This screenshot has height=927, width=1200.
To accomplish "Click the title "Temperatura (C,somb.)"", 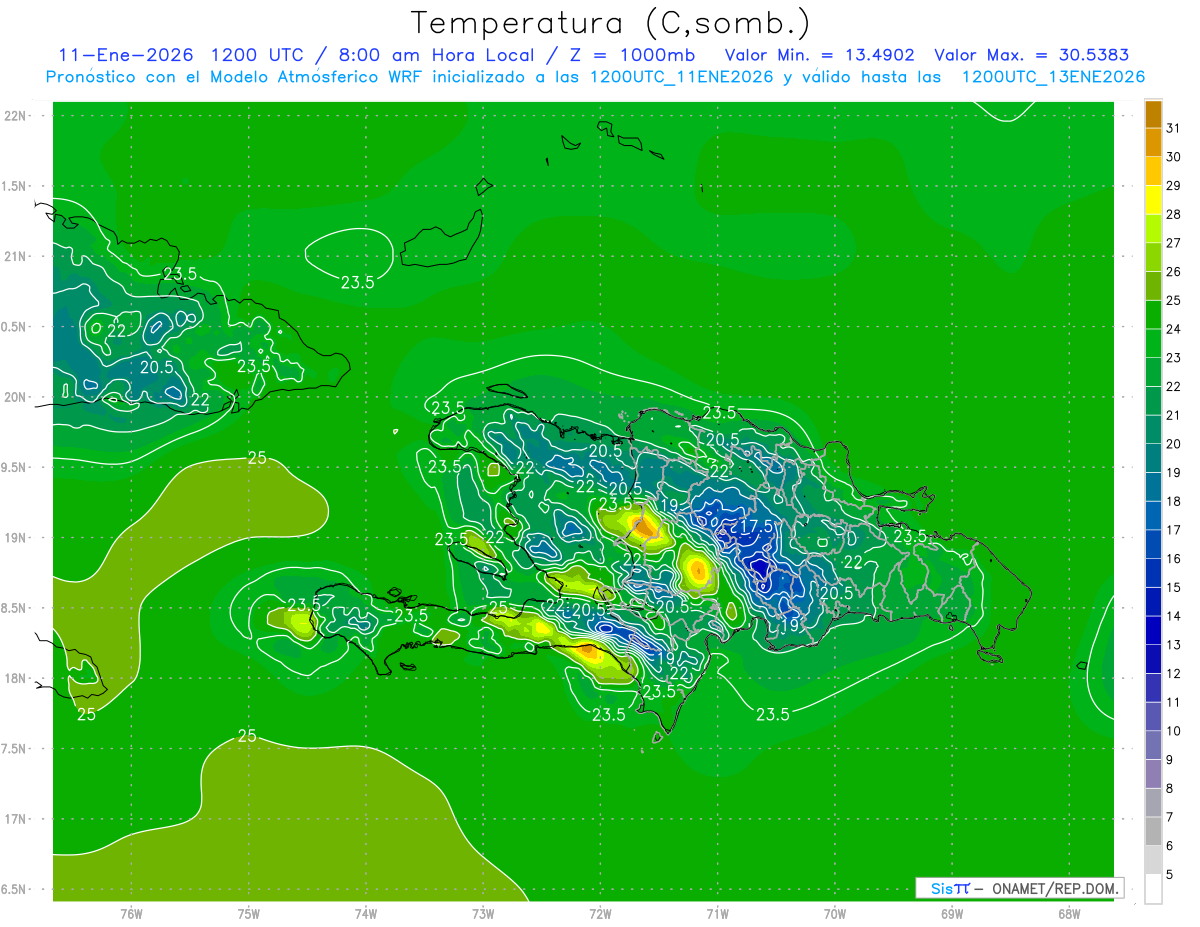I will (x=611, y=24).
